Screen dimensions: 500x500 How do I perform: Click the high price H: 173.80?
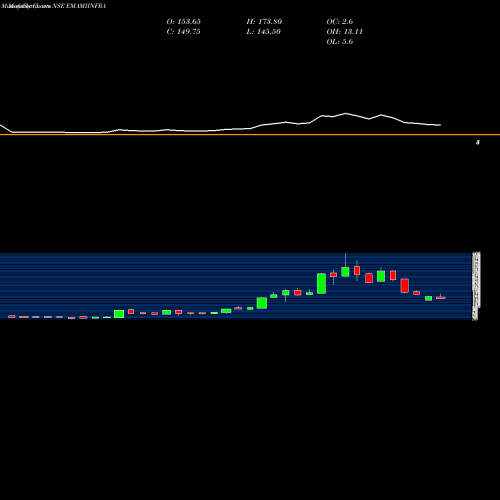264,22
